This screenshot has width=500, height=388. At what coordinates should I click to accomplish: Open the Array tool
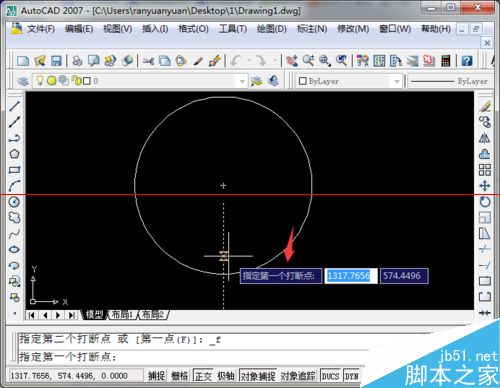485,170
